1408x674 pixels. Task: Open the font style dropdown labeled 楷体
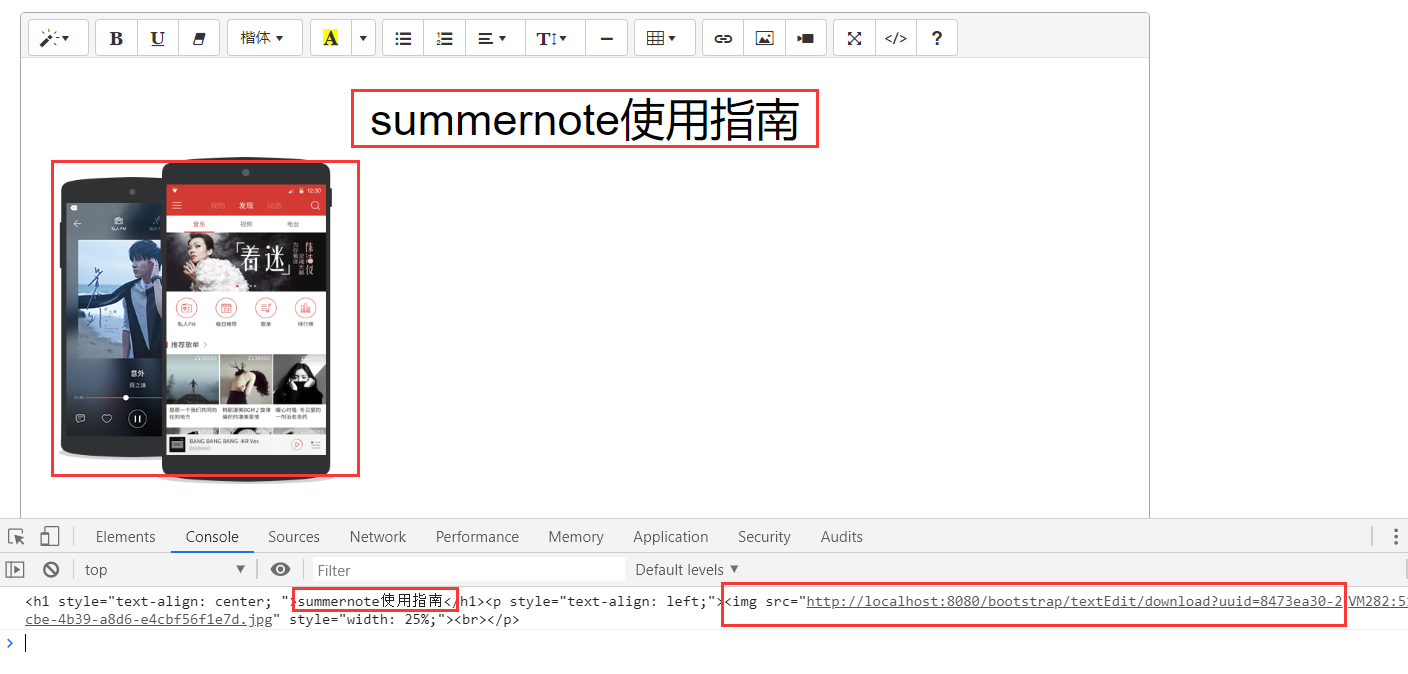click(264, 37)
